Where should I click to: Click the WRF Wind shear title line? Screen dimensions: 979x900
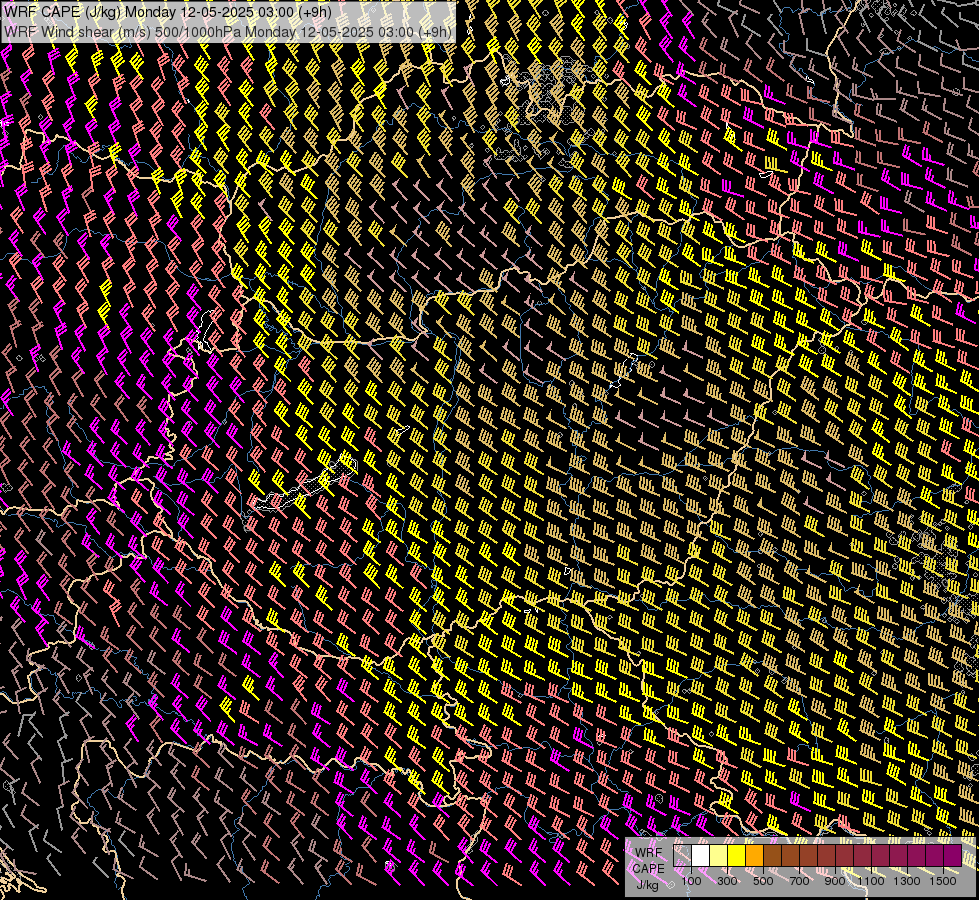[228, 32]
